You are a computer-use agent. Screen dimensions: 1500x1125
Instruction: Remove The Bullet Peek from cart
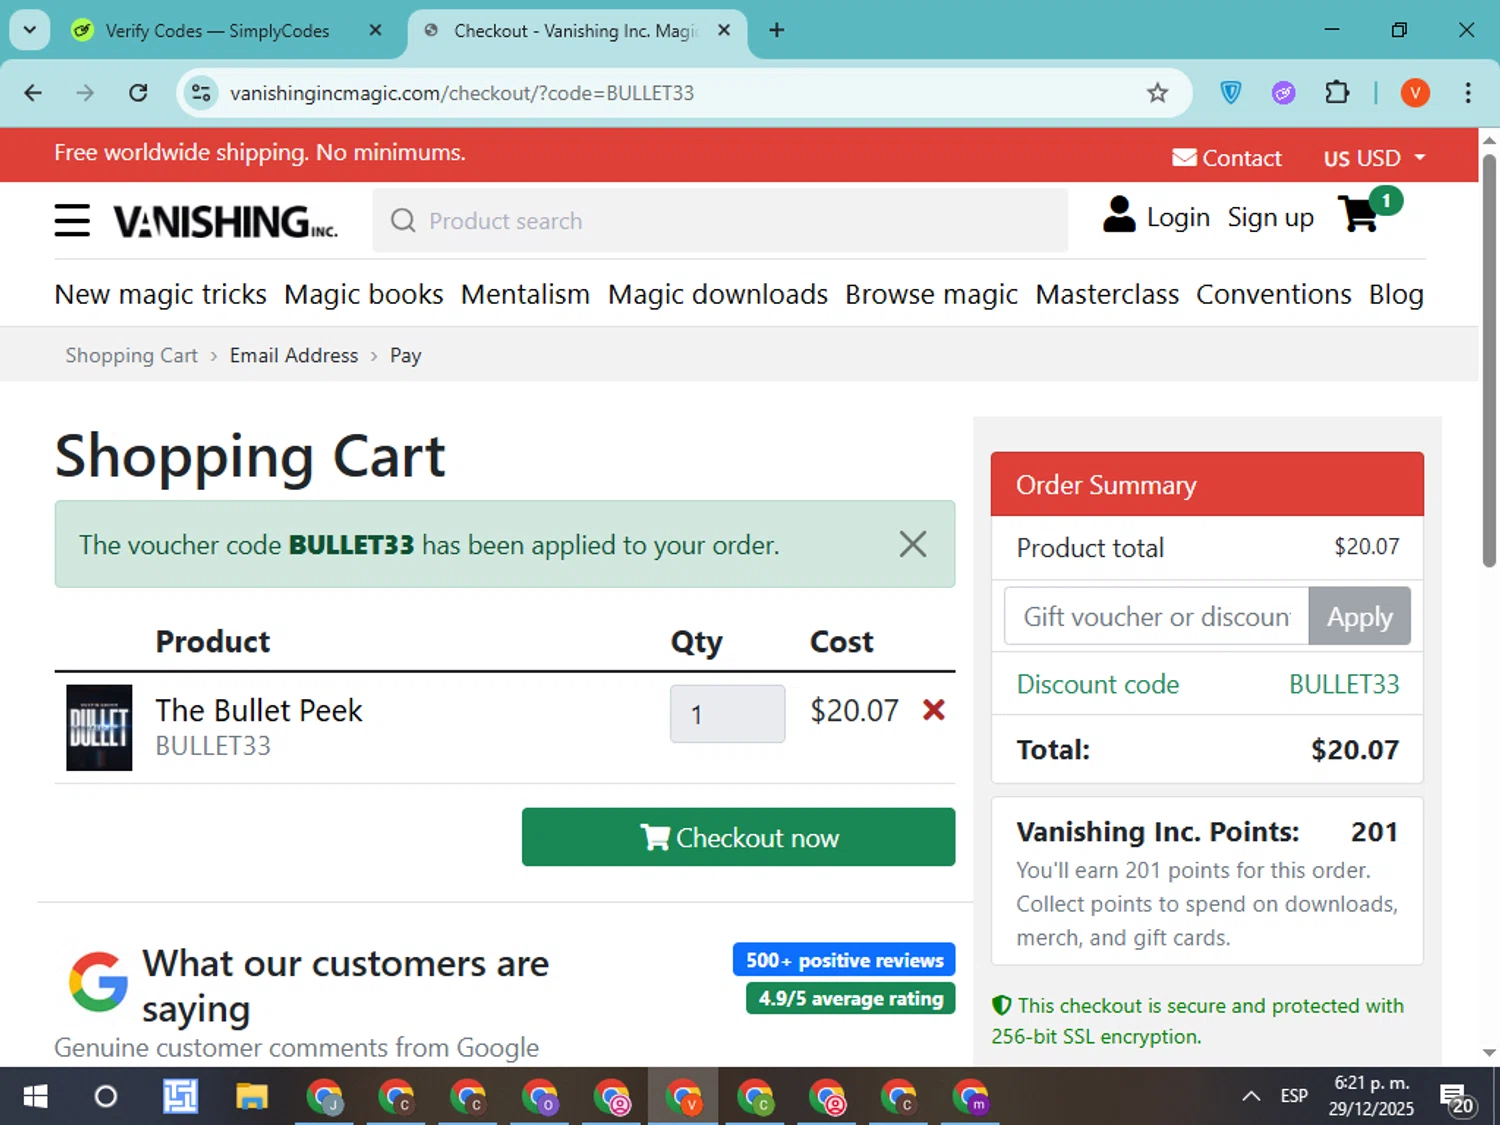pos(934,710)
